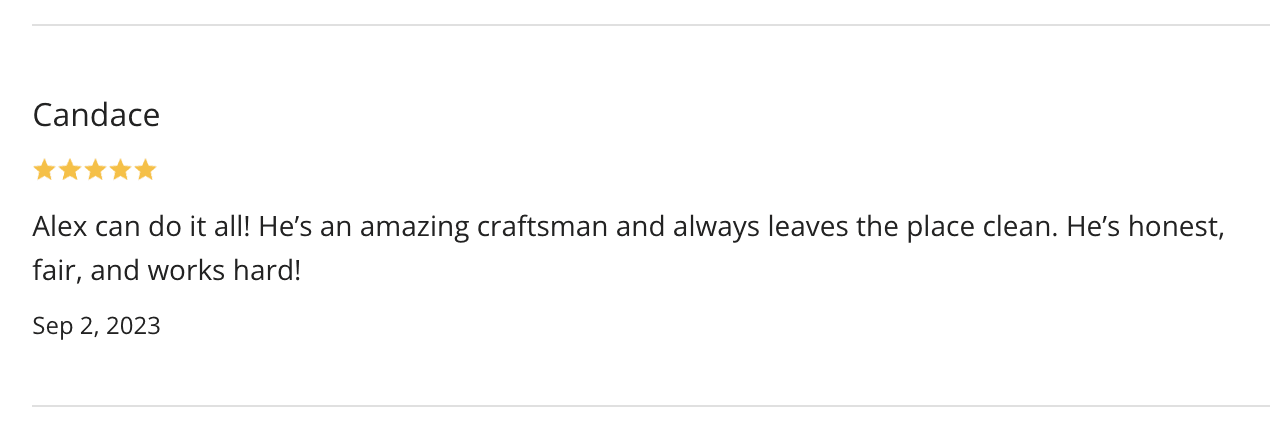The image size is (1276, 444).
Task: Click the fourth star in the rating
Action: click(x=120, y=170)
